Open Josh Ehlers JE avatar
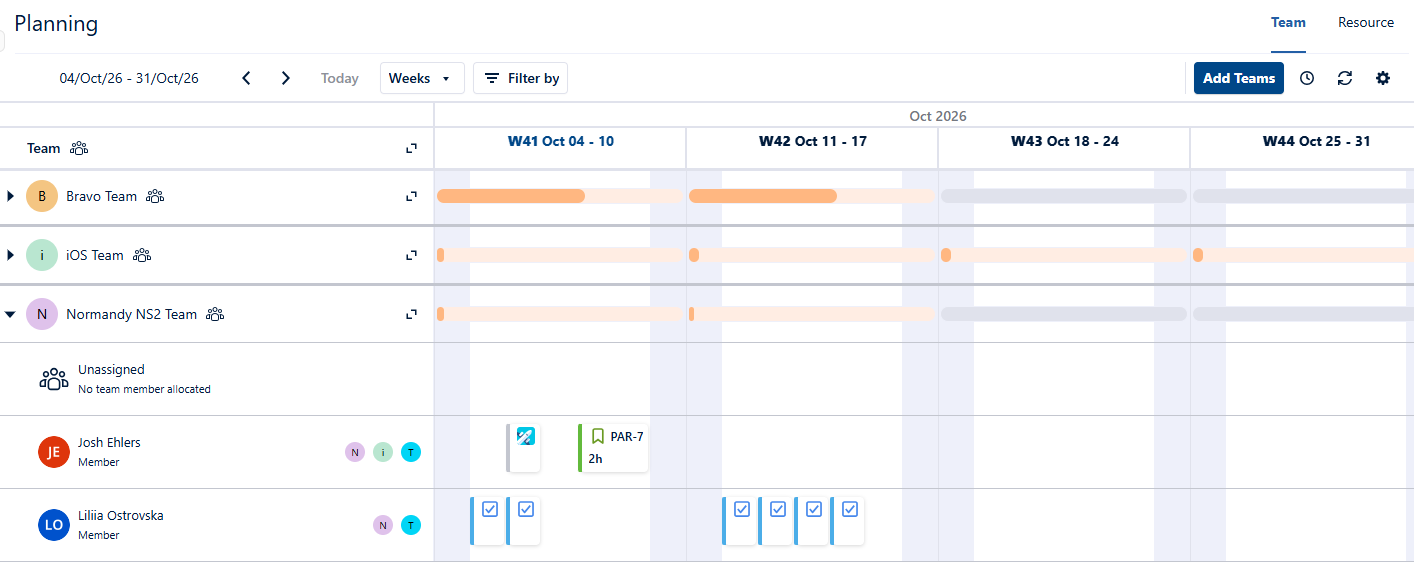 tap(54, 452)
